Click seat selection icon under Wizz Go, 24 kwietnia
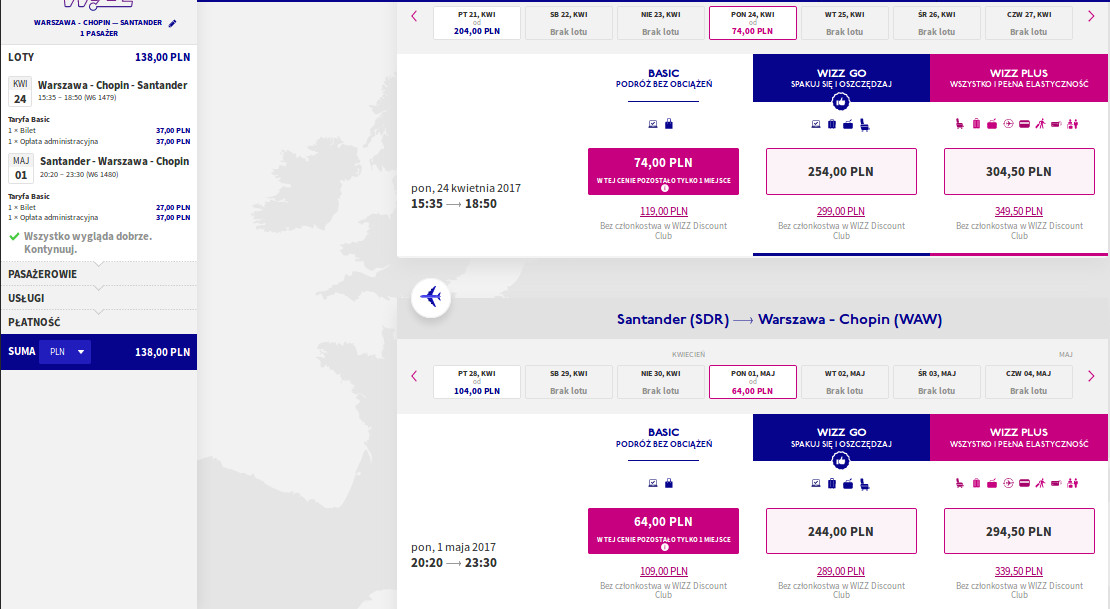The image size is (1110, 609). pos(864,125)
